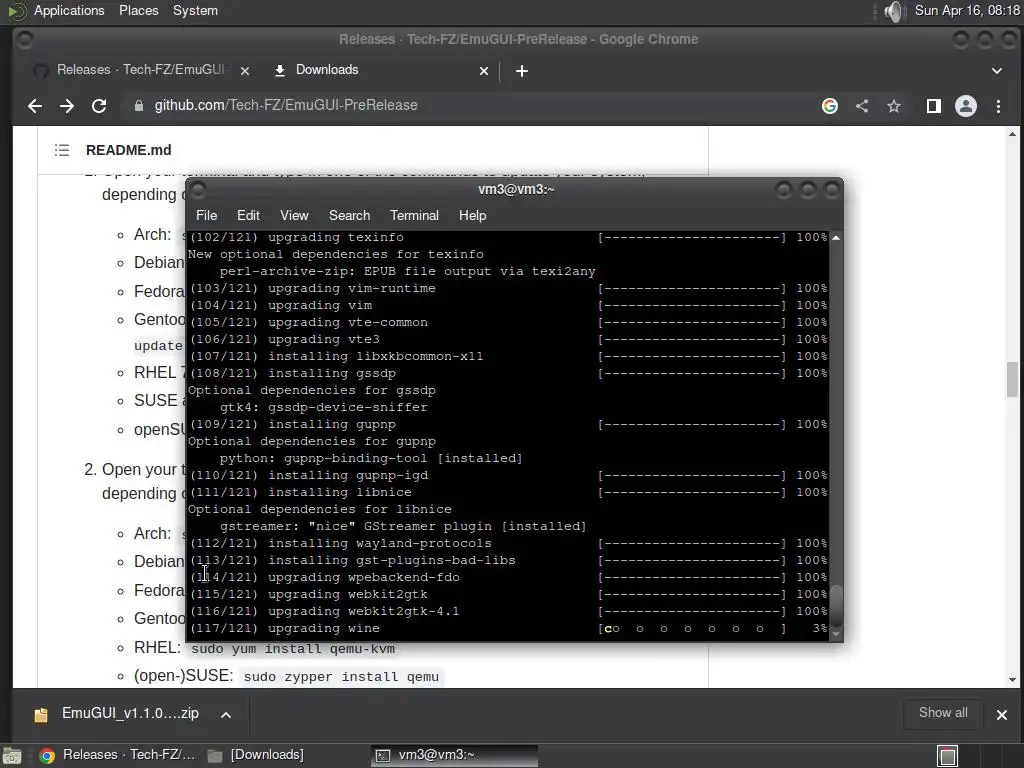Click 'sudo yum install qemu-kvm' code
The width and height of the screenshot is (1024, 768).
[293, 648]
